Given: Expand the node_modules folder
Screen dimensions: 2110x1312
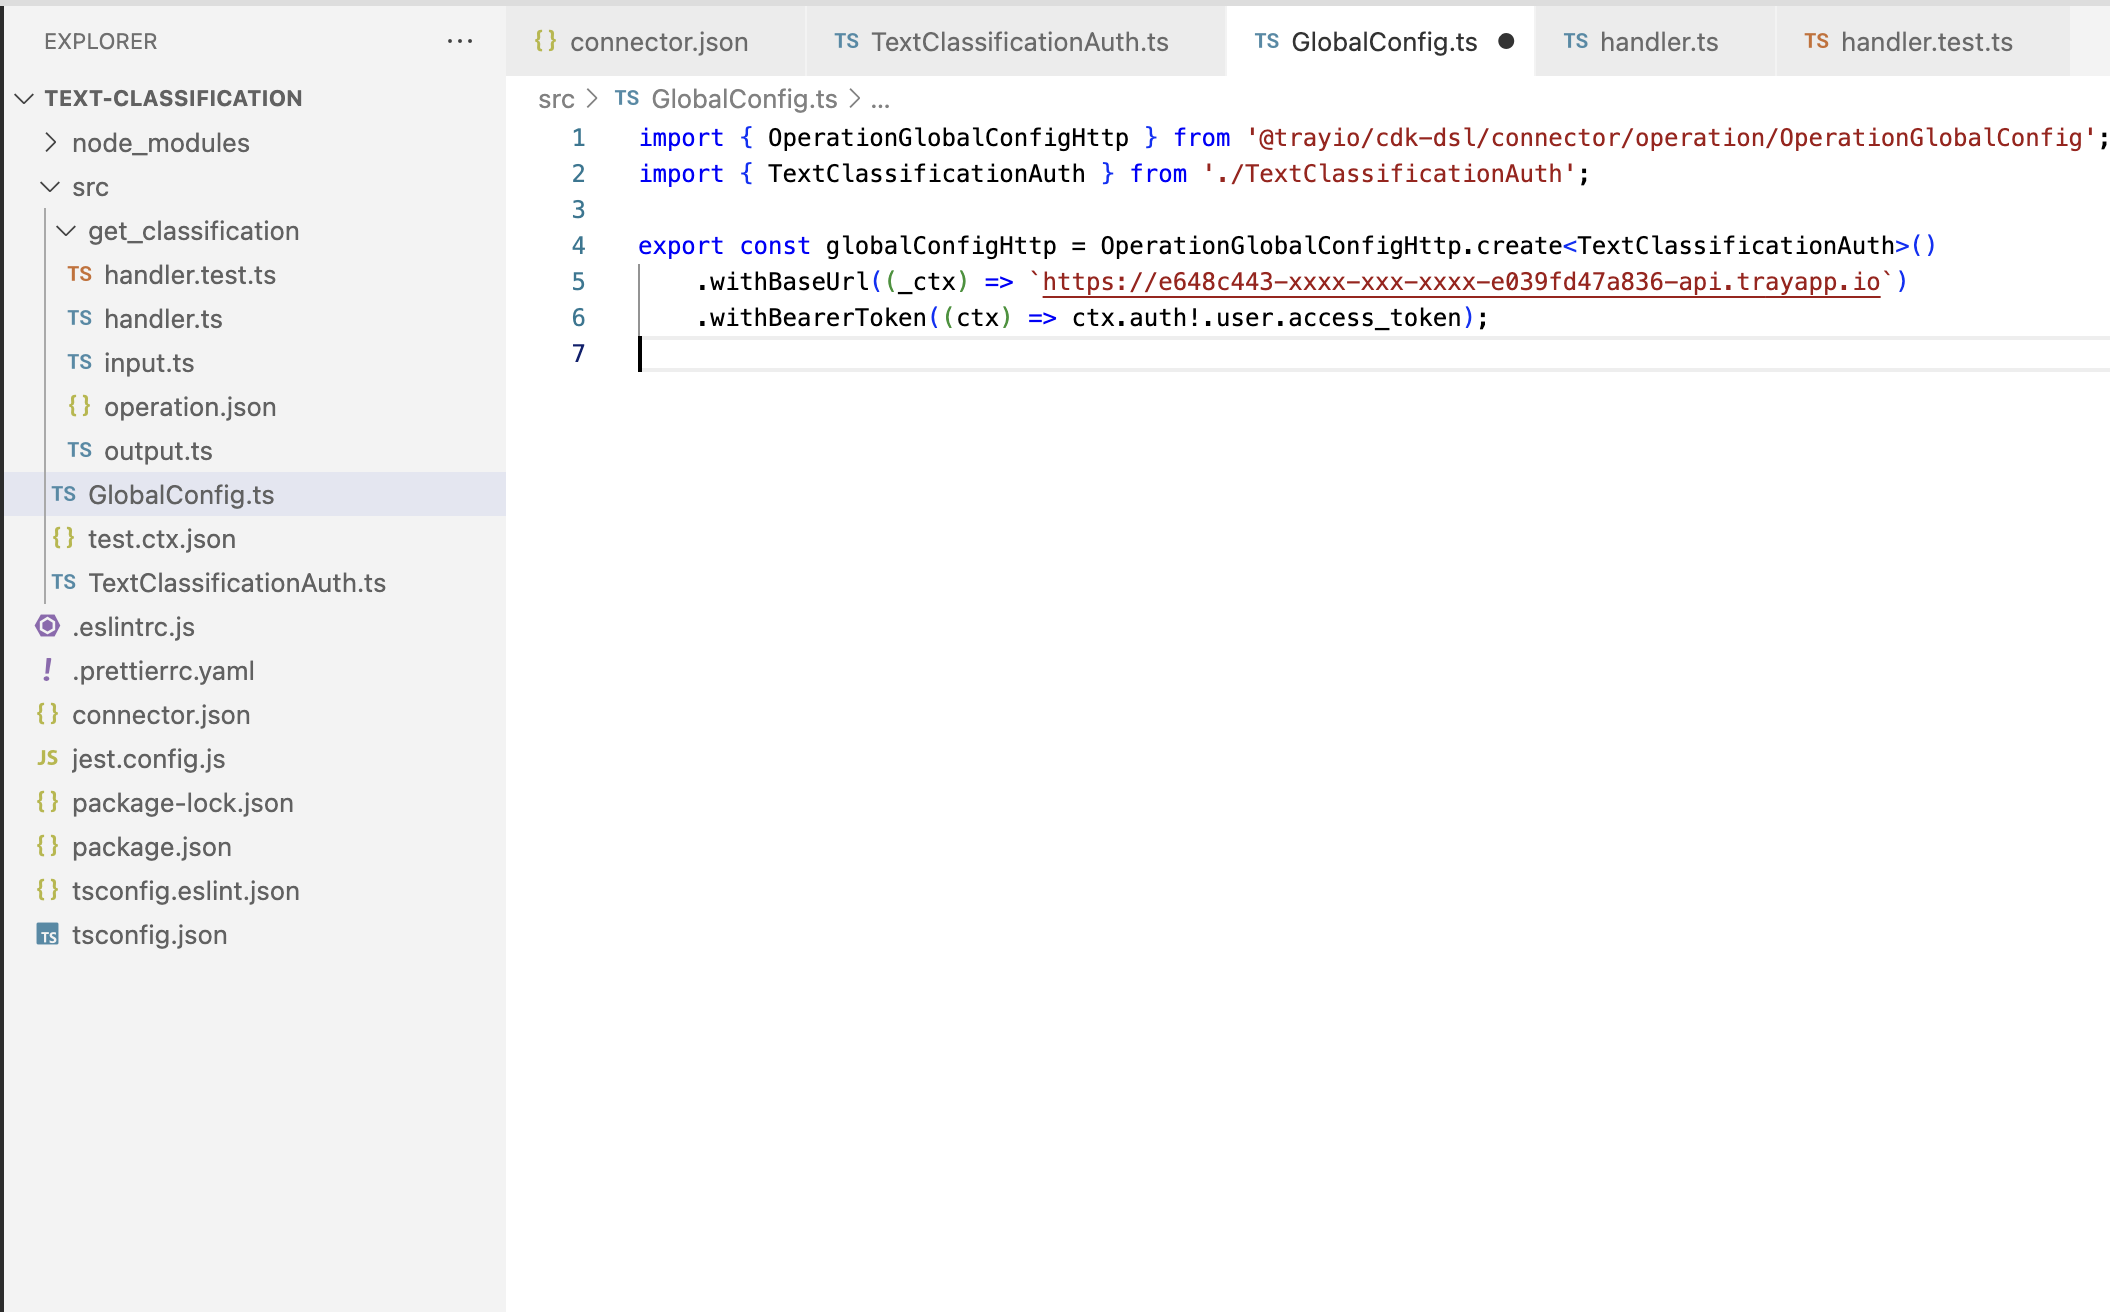Looking at the screenshot, I should point(52,142).
